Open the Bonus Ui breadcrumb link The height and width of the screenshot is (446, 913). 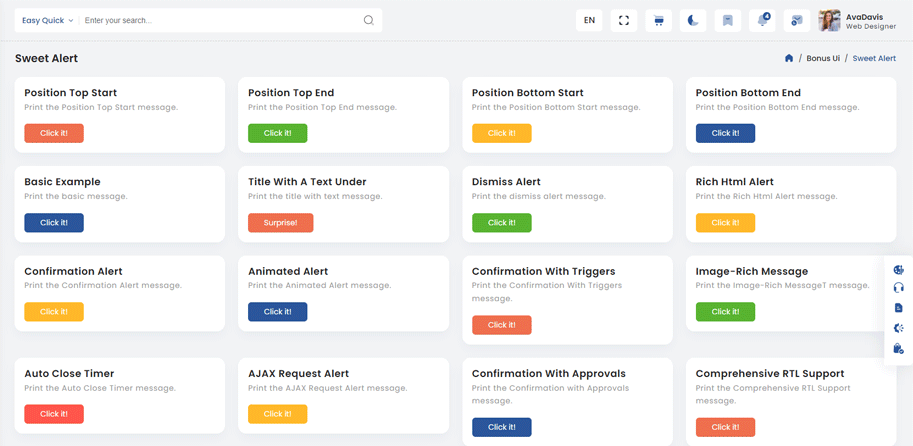pos(823,58)
